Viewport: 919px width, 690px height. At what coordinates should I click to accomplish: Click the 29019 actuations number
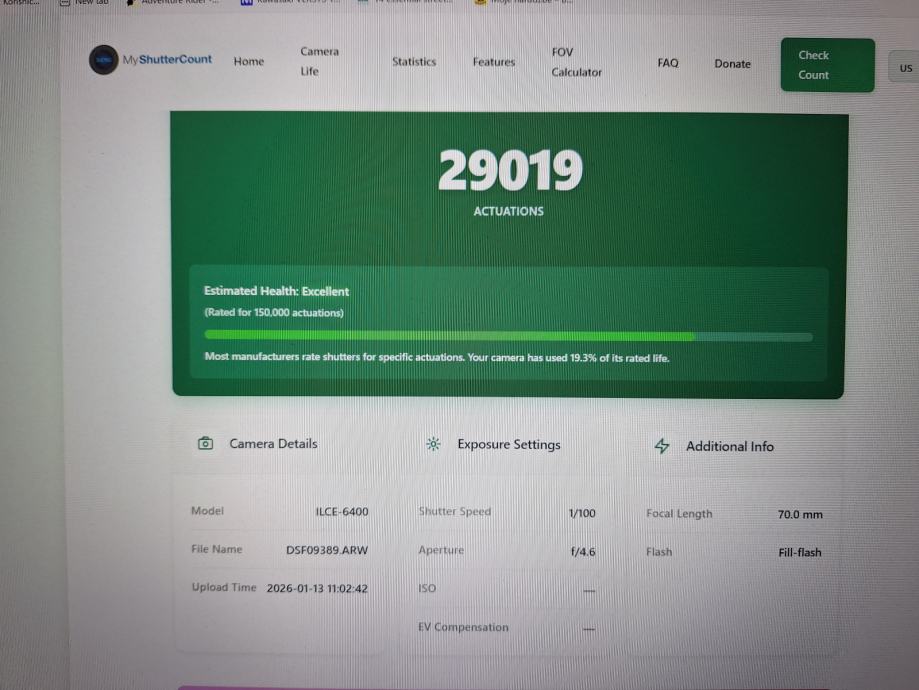point(510,169)
